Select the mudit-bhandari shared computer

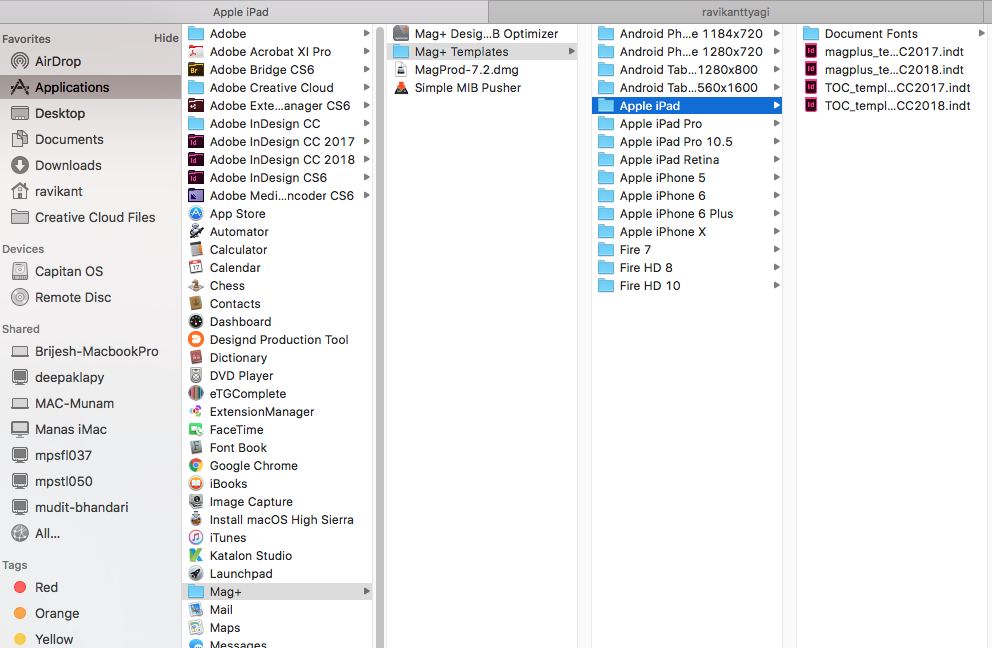(x=90, y=508)
